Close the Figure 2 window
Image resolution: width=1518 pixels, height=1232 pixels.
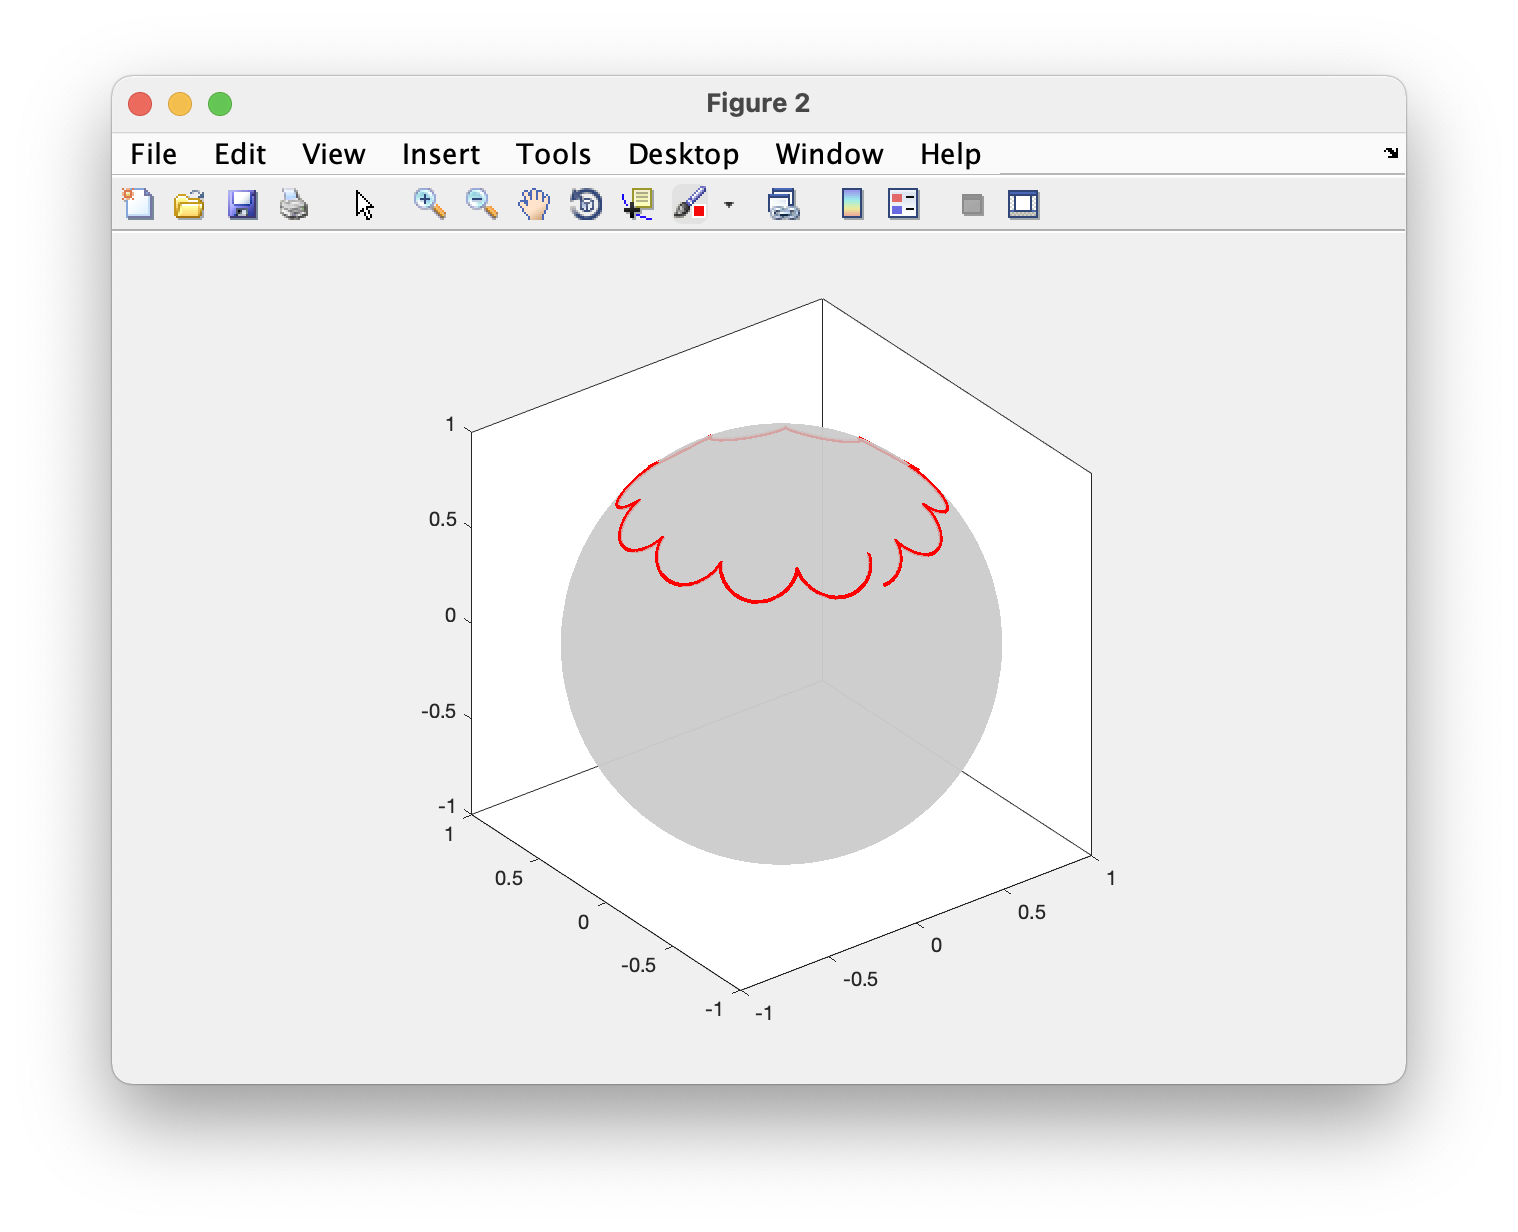click(140, 104)
